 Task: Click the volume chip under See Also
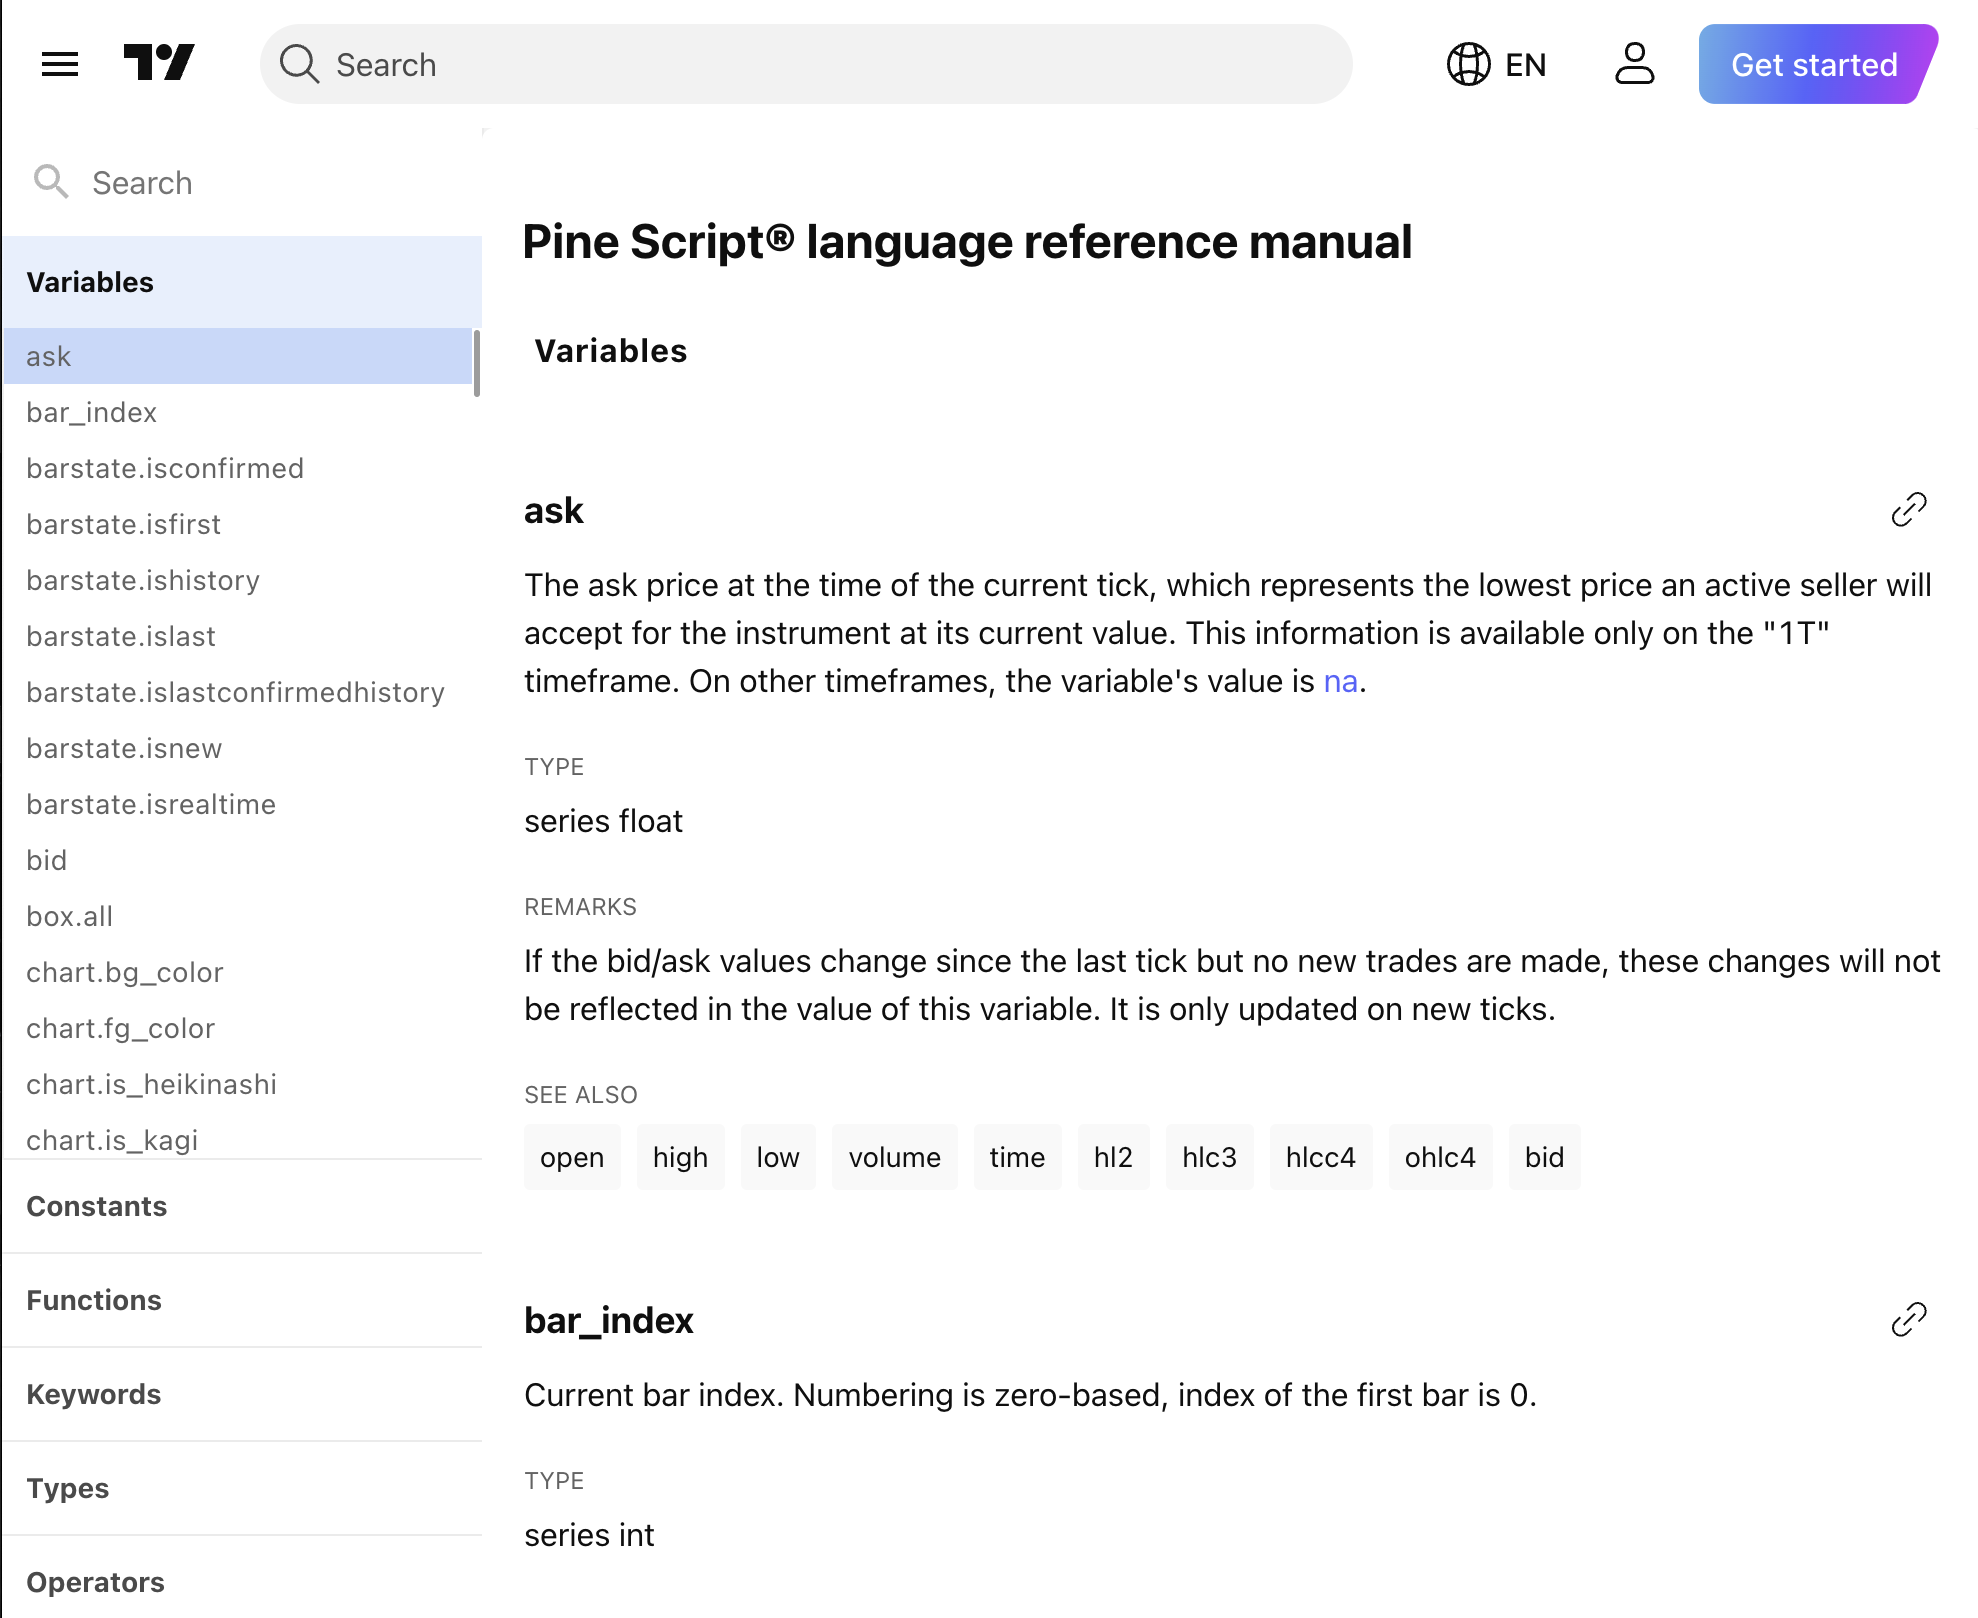click(894, 1157)
